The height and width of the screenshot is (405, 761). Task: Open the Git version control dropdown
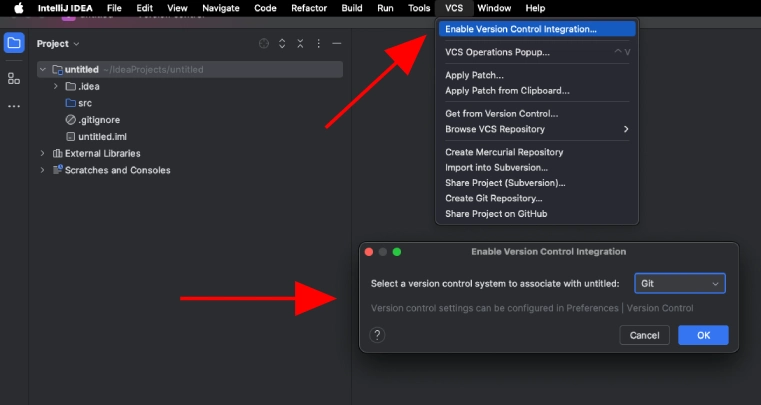679,284
